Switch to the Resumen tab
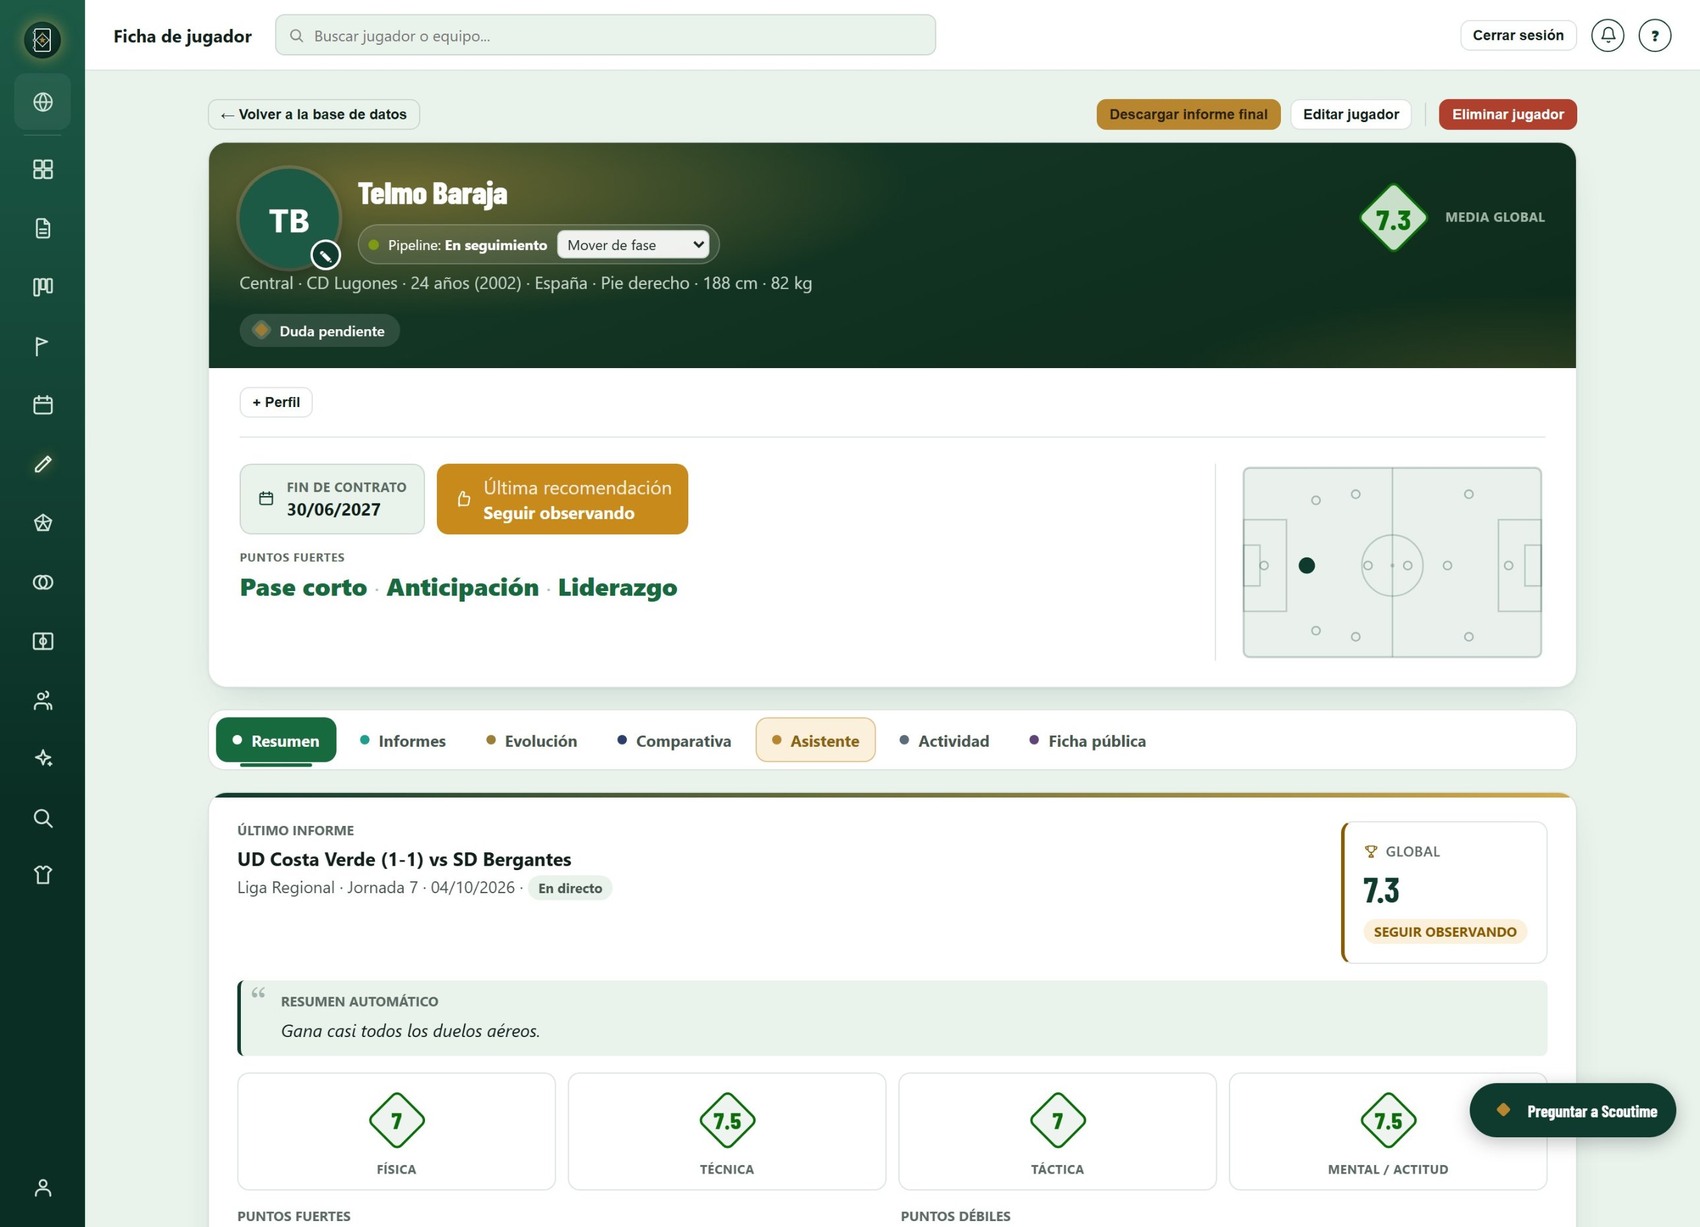The image size is (1700, 1227). click(x=276, y=741)
